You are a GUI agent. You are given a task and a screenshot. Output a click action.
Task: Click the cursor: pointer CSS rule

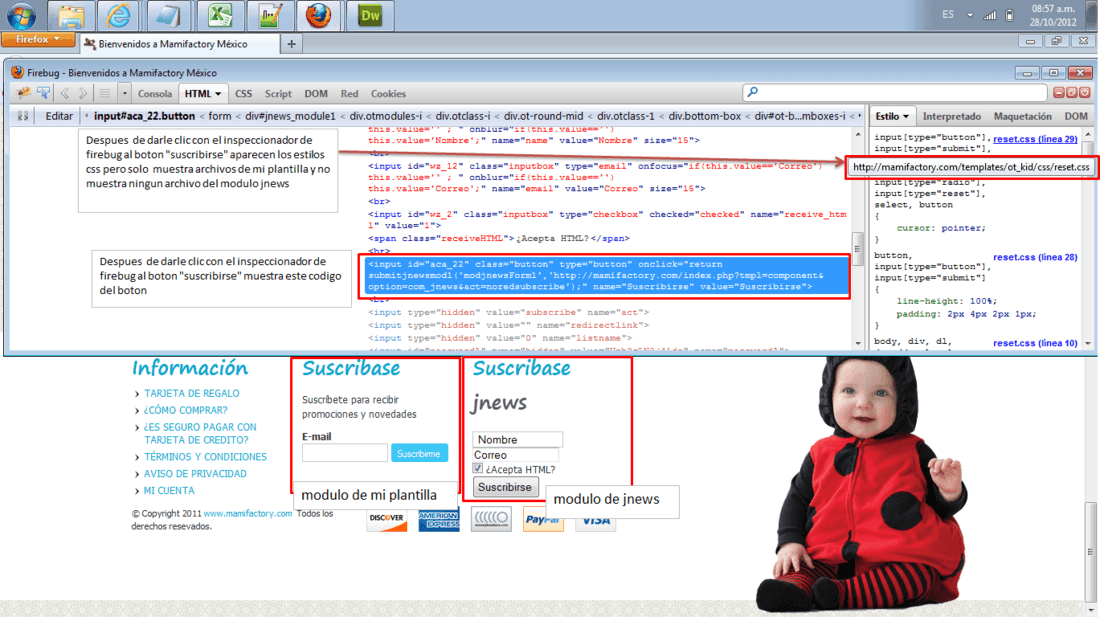pos(941,228)
